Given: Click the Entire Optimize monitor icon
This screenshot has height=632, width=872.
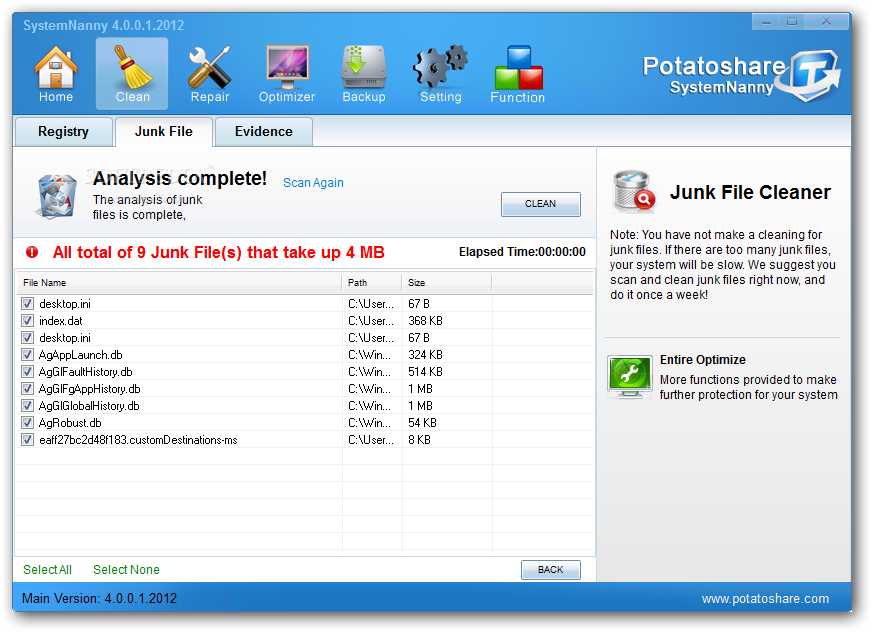Looking at the screenshot, I should tap(630, 377).
